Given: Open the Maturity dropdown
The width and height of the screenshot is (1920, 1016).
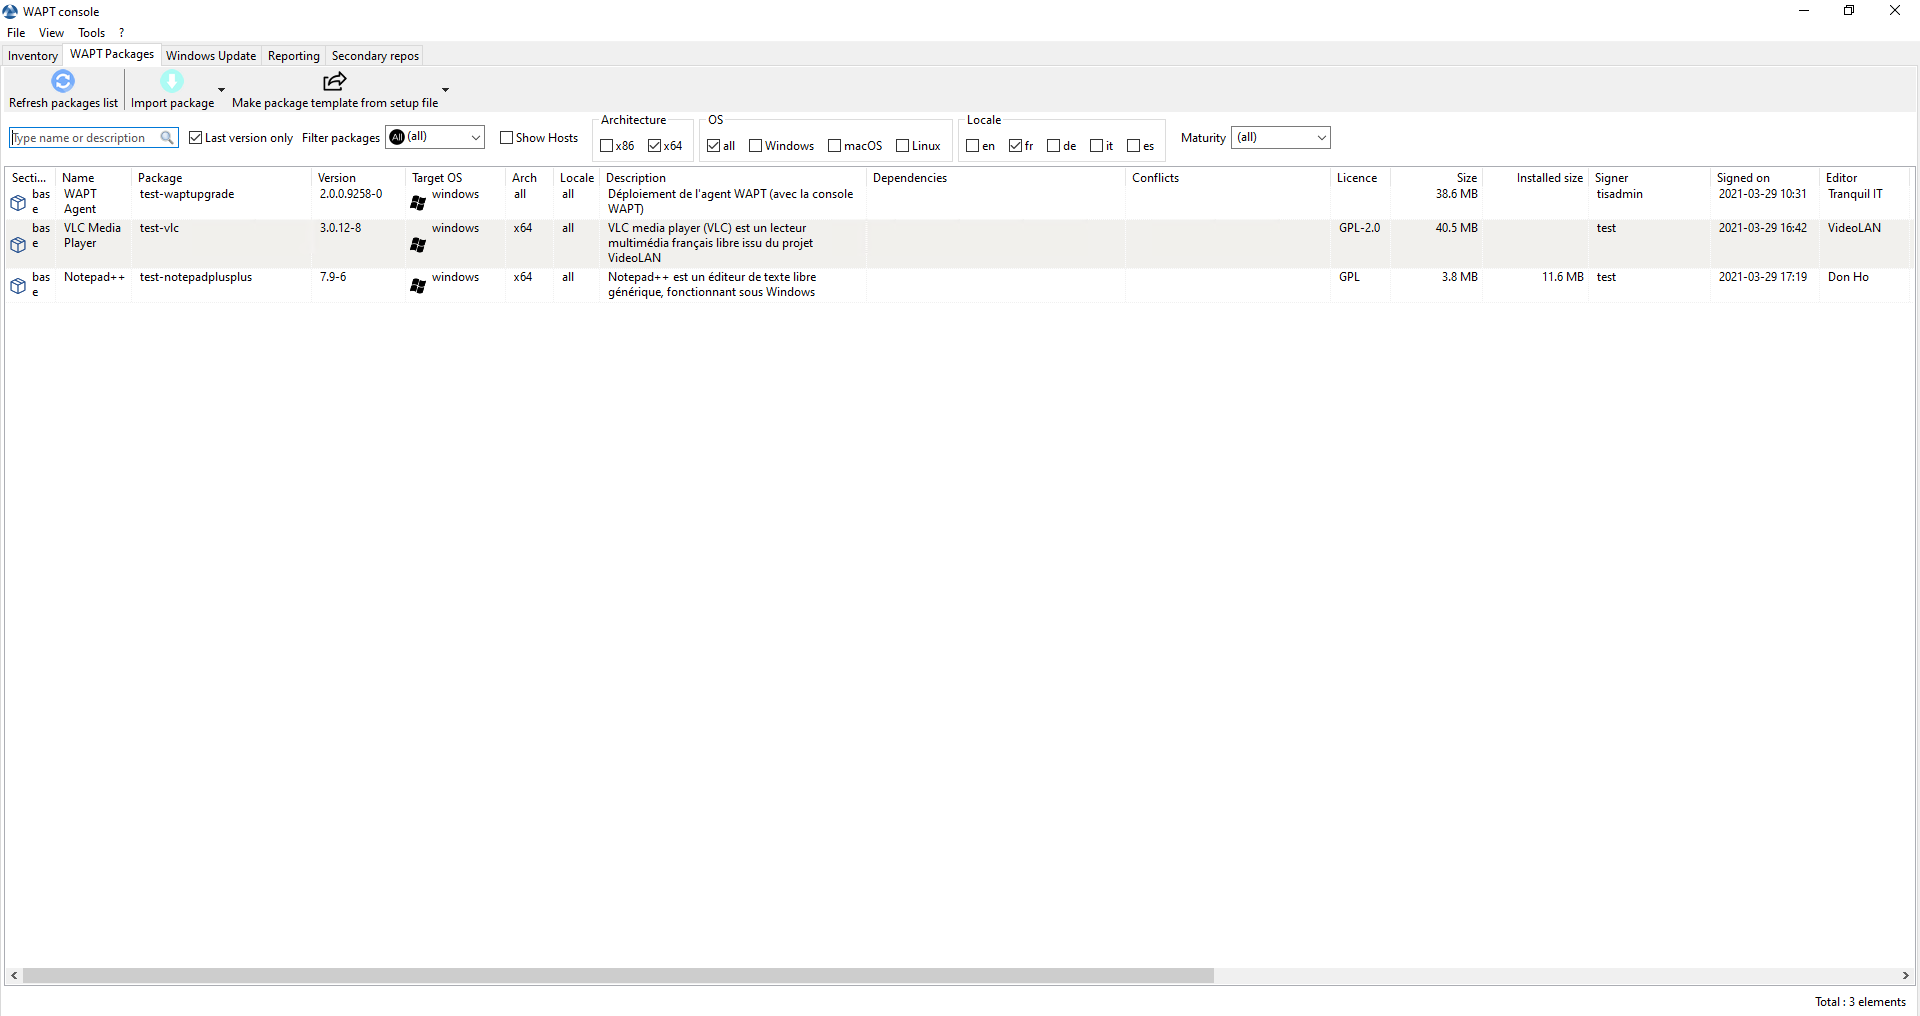Looking at the screenshot, I should [1320, 138].
